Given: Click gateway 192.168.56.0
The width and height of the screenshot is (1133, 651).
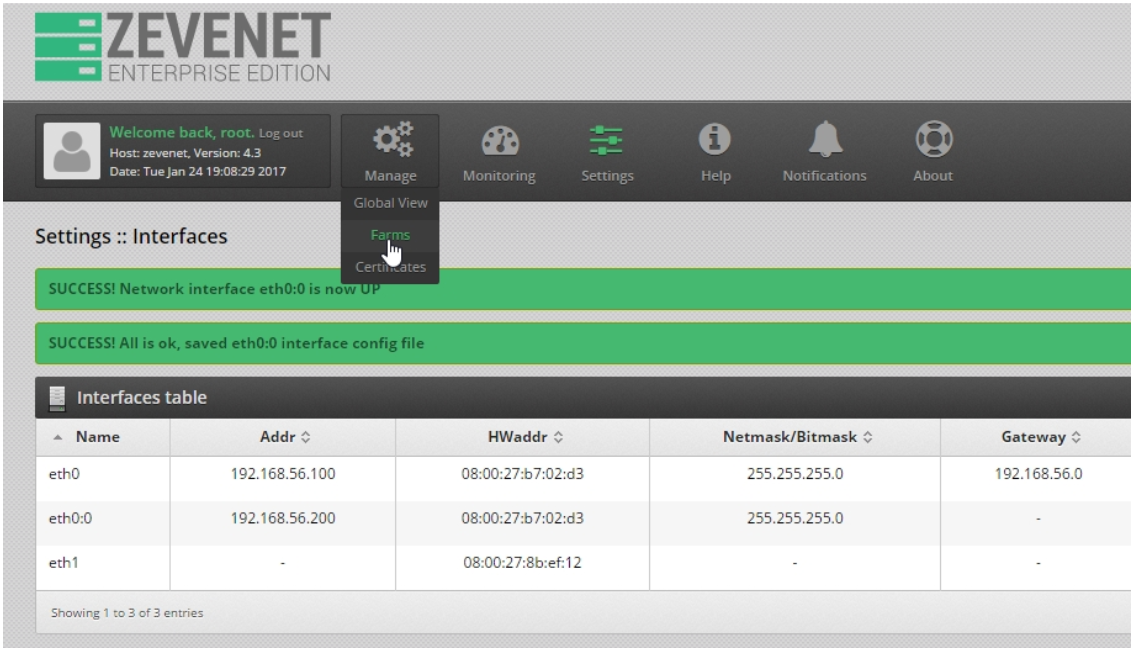Looking at the screenshot, I should pos(1038,474).
